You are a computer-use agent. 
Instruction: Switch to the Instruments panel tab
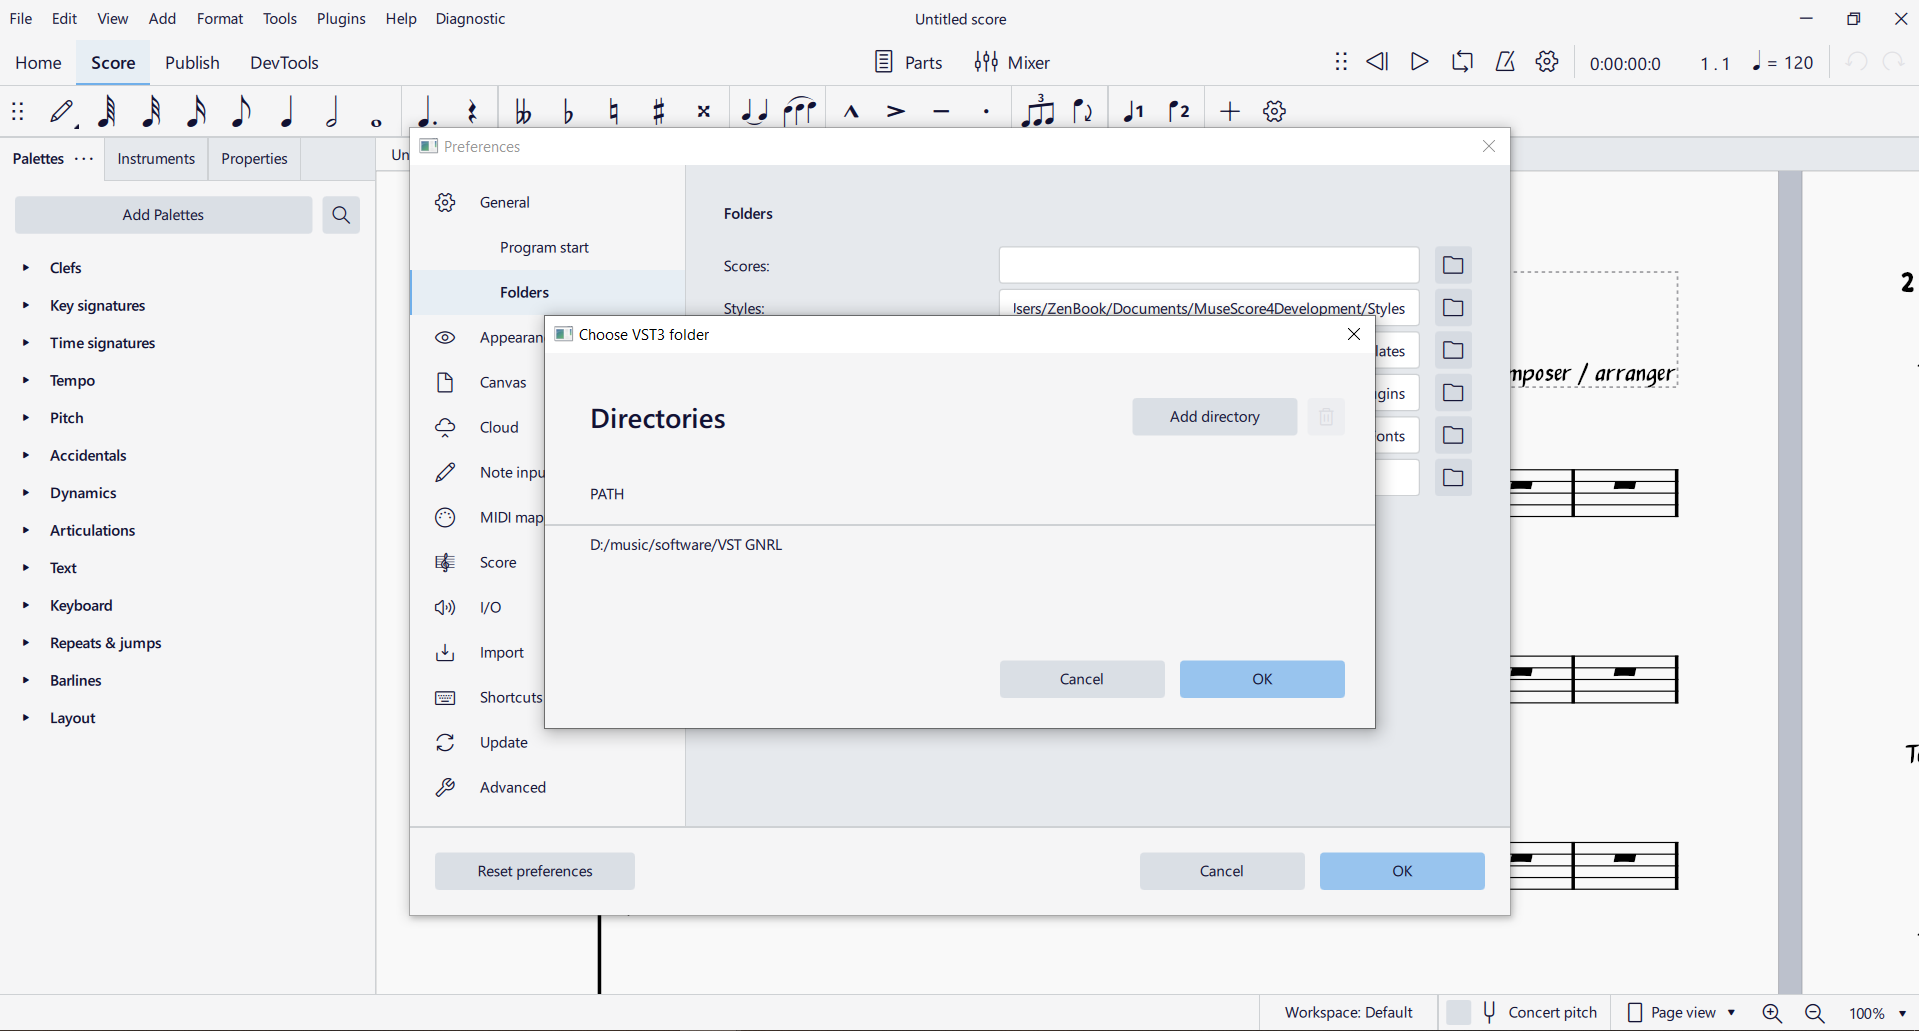pos(156,159)
